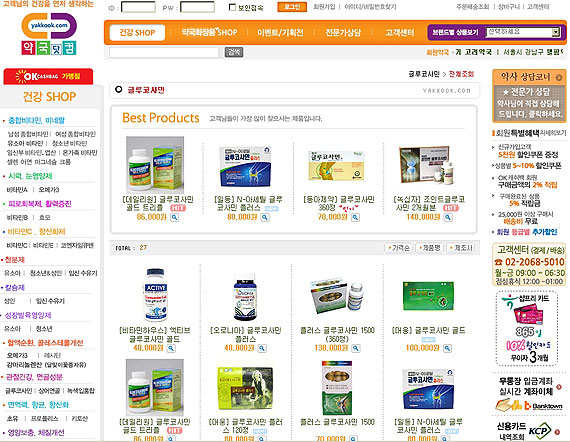Switch to the 건강 SHOP tab

click(x=137, y=33)
